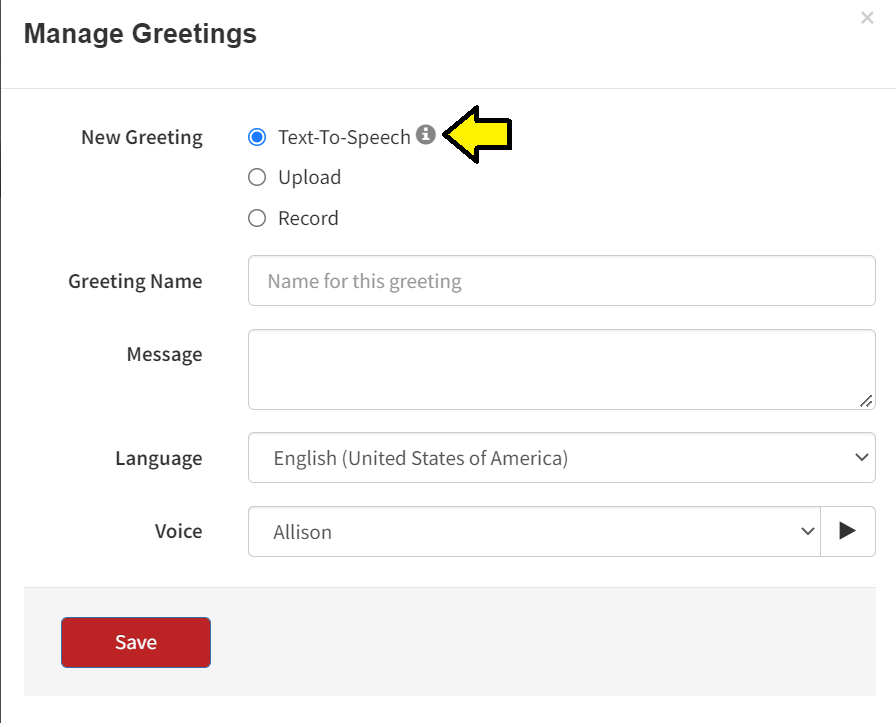Image resolution: width=896 pixels, height=723 pixels.
Task: Click the Text-To-Speech label text
Action: 344,138
